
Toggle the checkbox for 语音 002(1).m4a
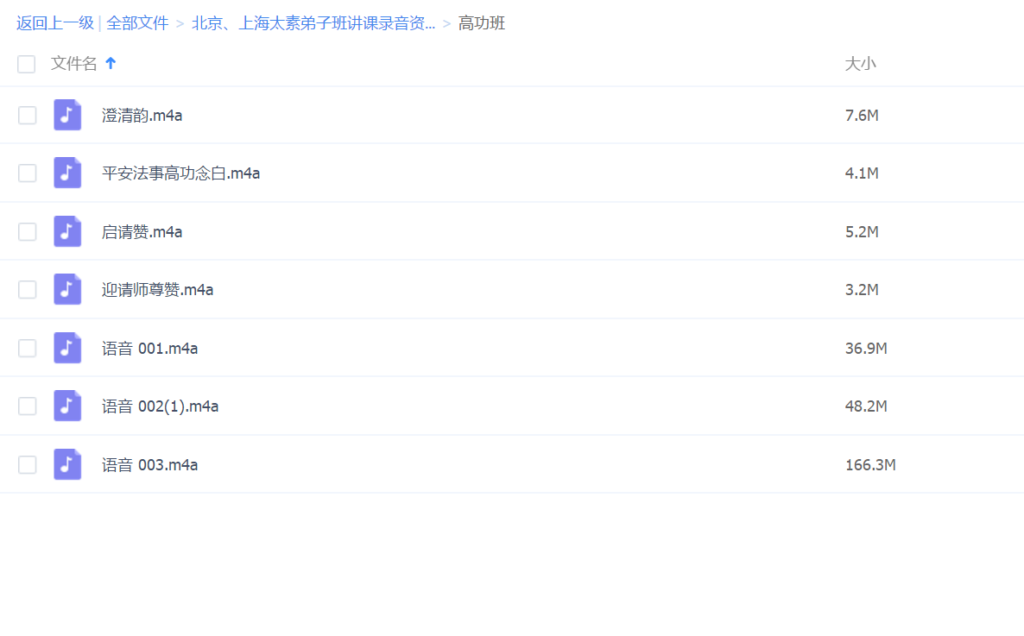[27, 406]
